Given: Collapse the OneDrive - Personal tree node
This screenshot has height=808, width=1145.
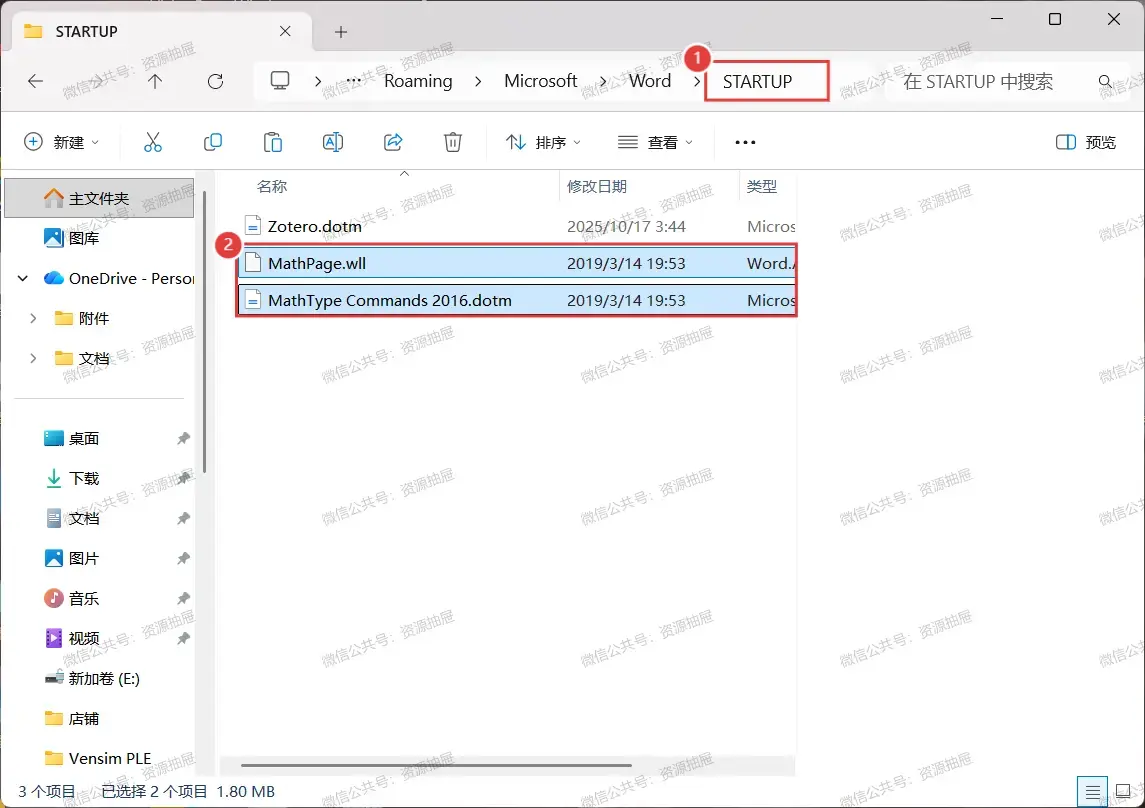Looking at the screenshot, I should click(x=23, y=278).
